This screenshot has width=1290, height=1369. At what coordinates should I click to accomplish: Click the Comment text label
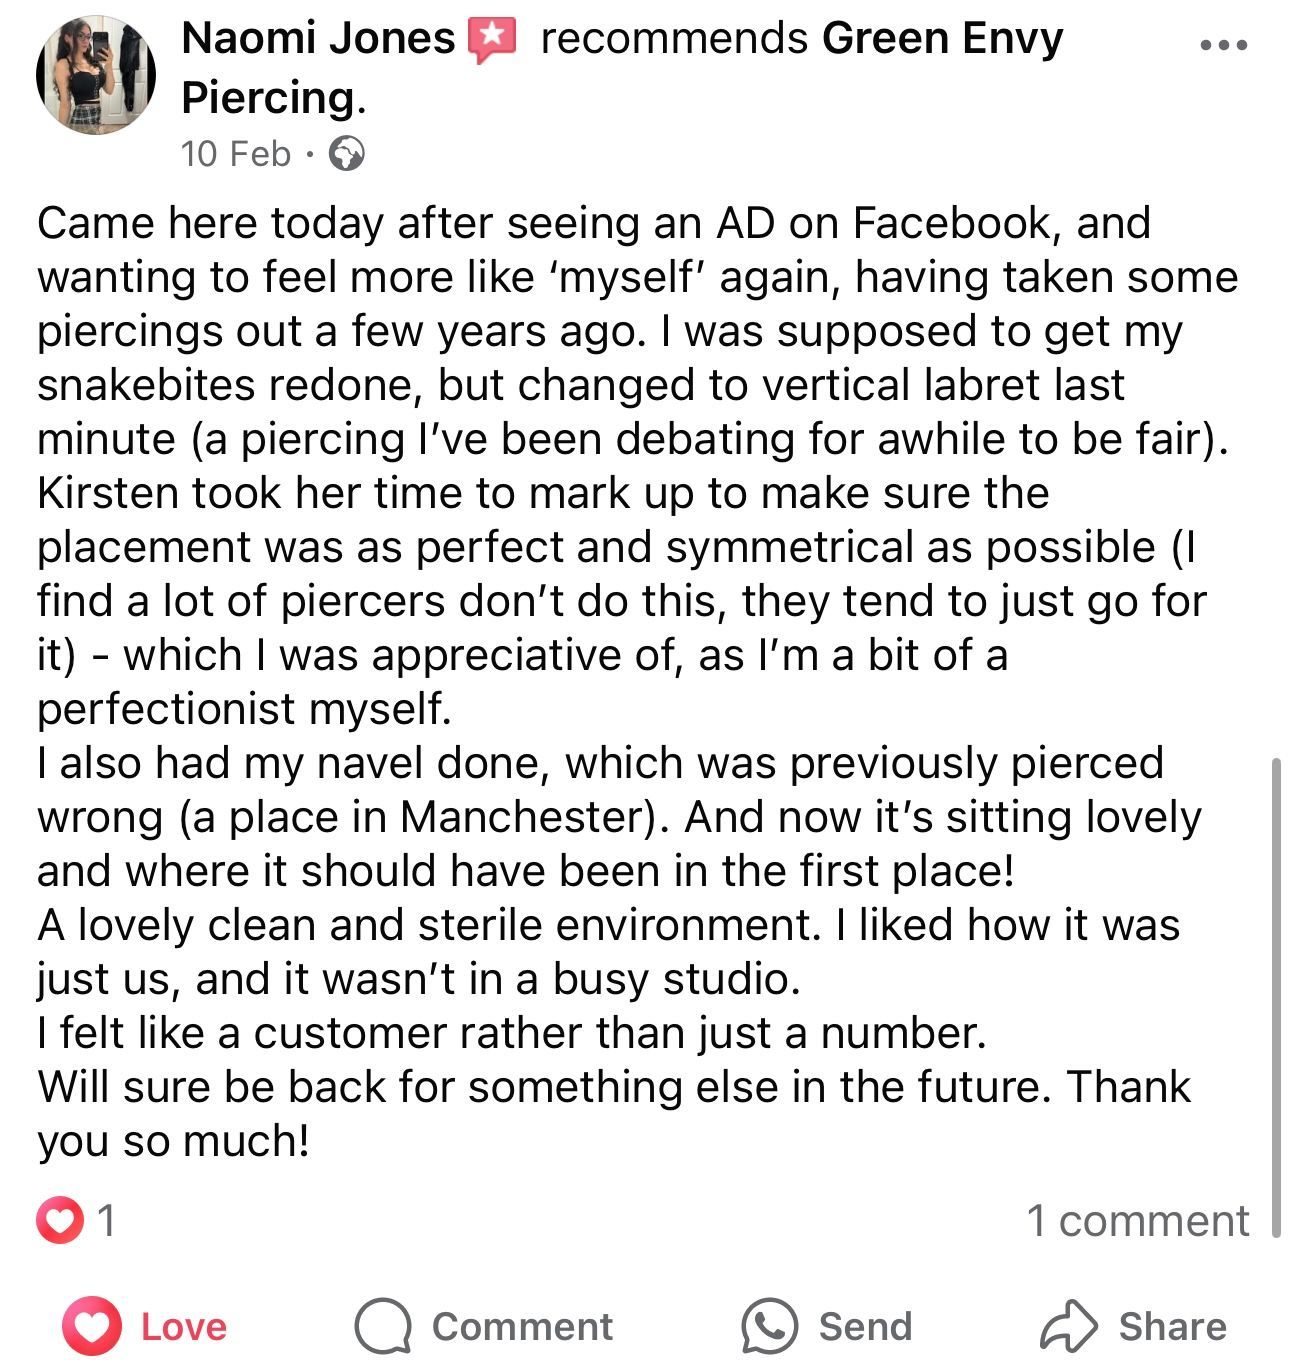522,1327
